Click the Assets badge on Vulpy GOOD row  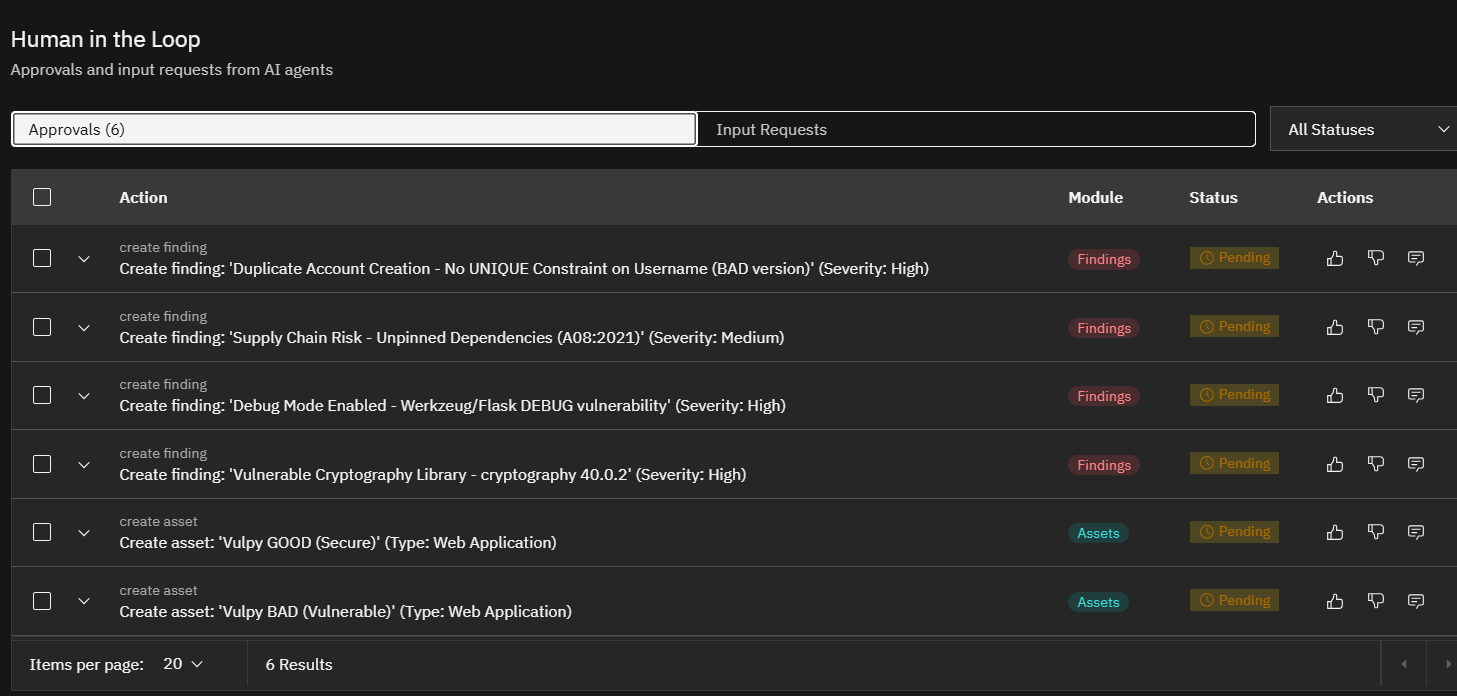1098,533
